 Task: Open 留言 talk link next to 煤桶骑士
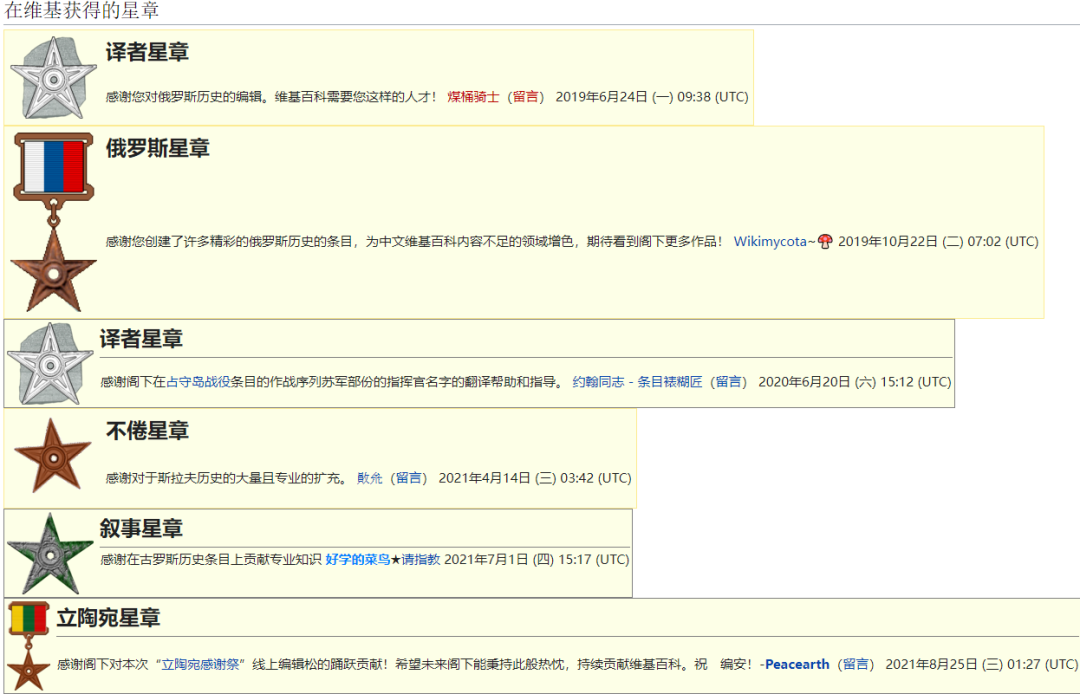pyautogui.click(x=526, y=97)
